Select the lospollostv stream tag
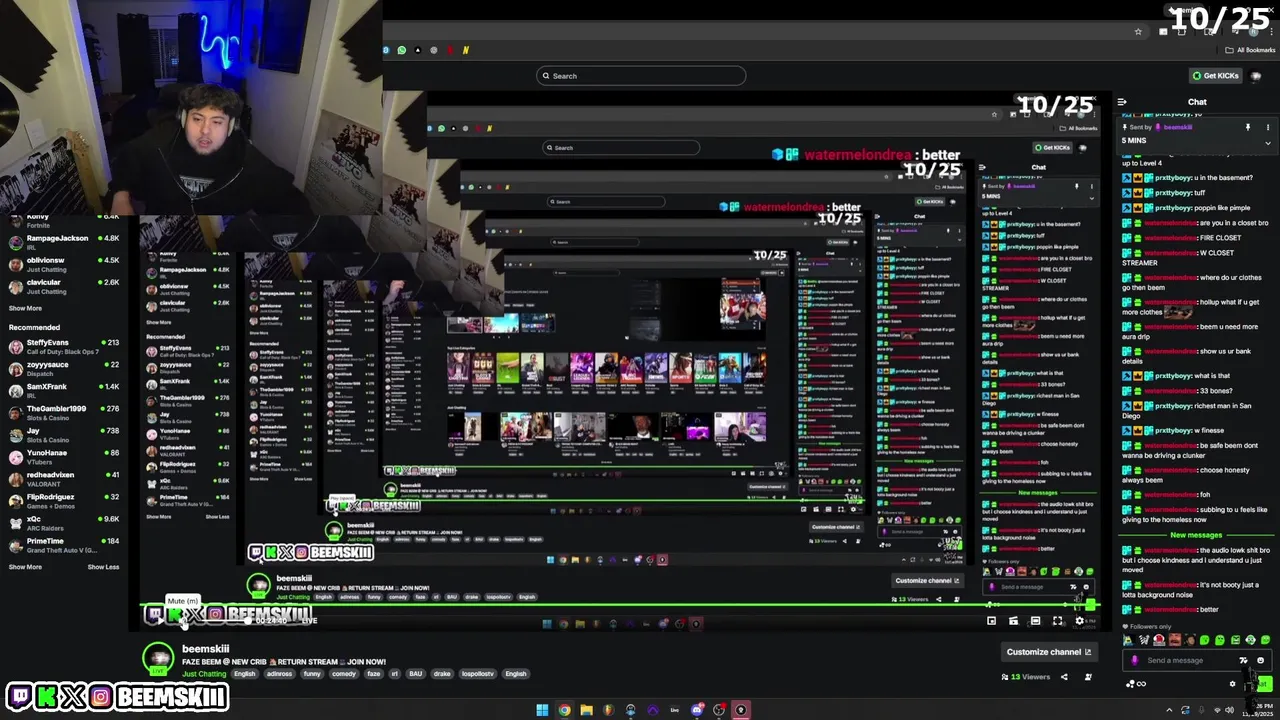 [x=477, y=674]
